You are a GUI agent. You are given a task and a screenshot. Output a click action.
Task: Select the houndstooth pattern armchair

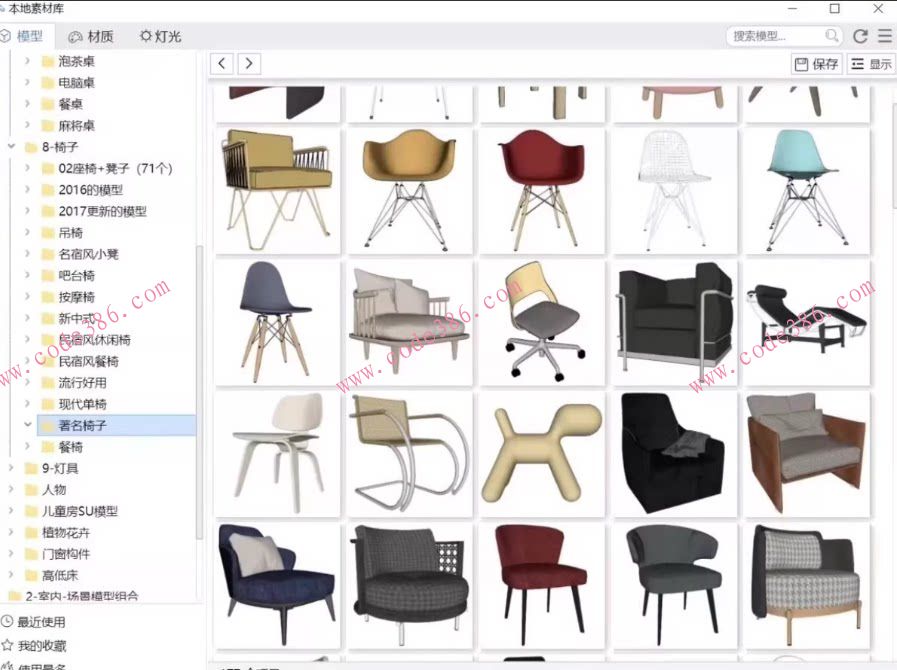[807, 585]
